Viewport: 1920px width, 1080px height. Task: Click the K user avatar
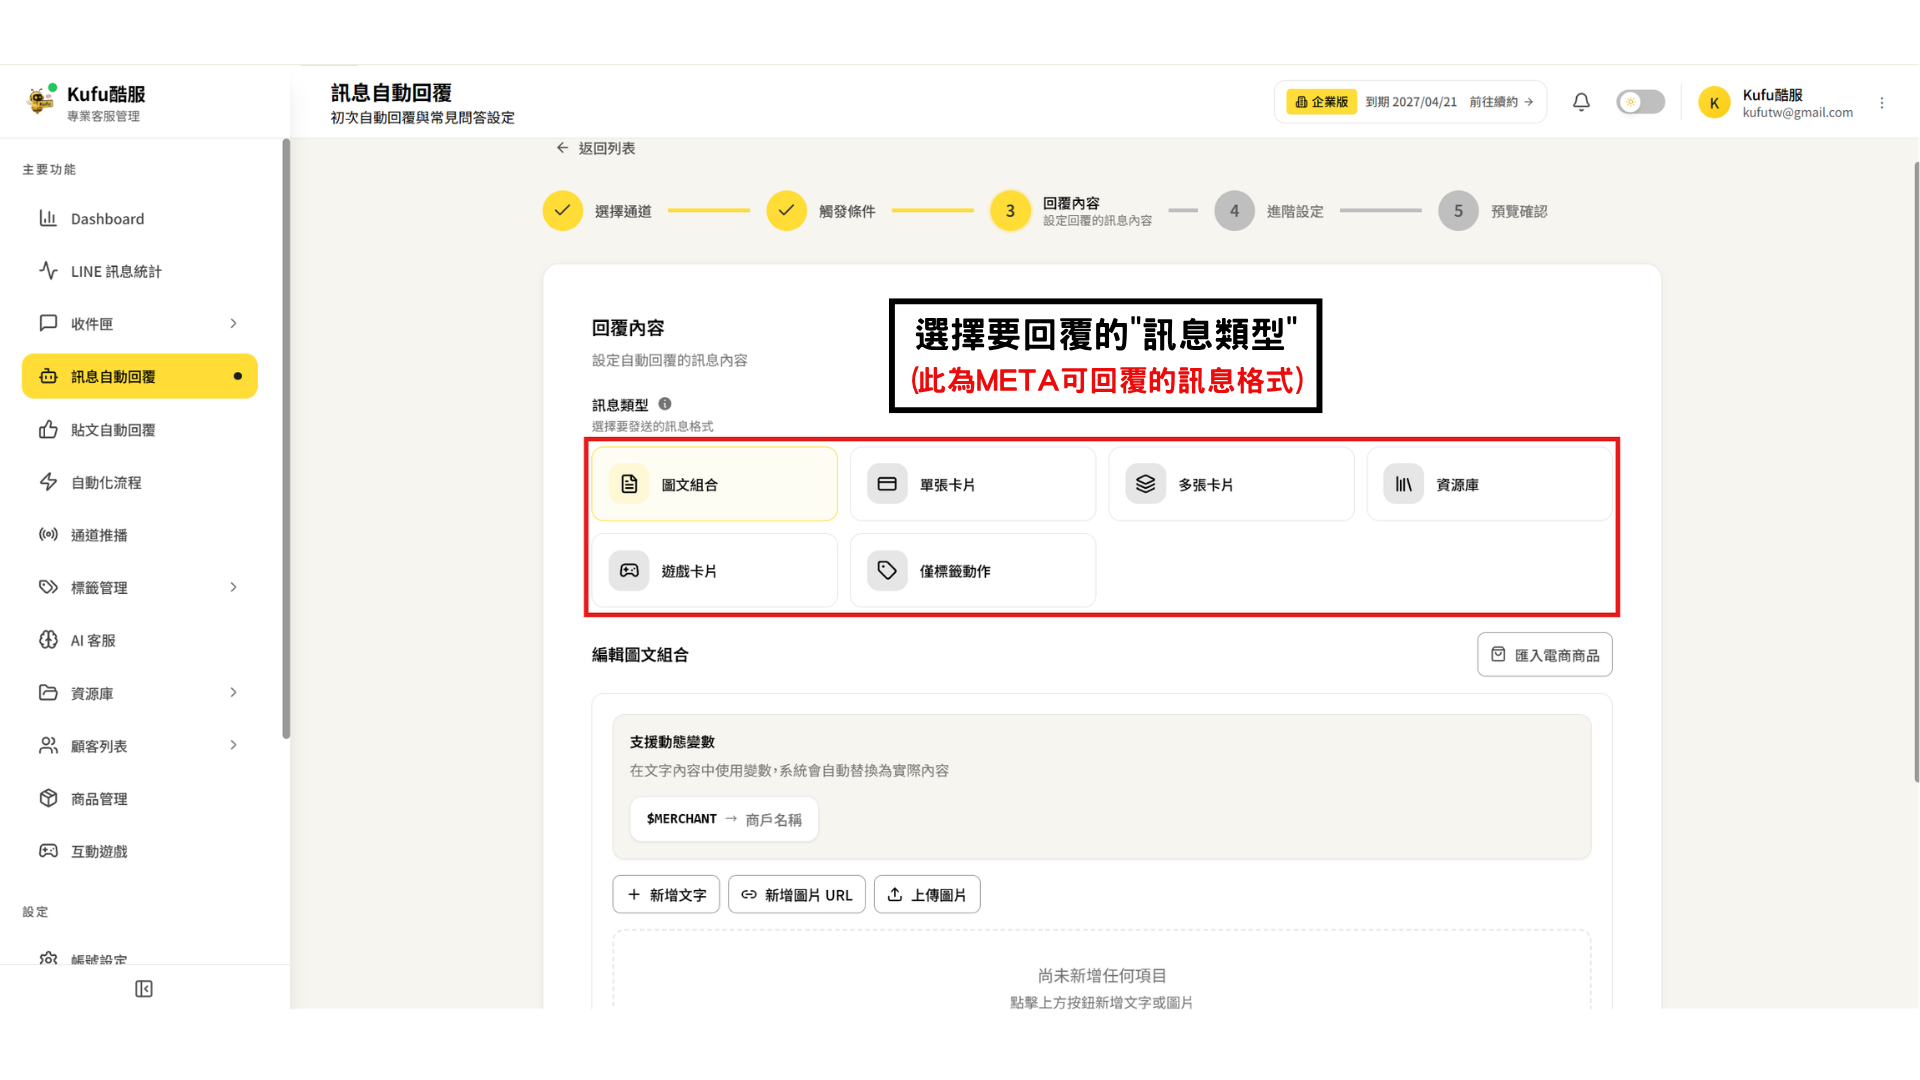pyautogui.click(x=1714, y=102)
